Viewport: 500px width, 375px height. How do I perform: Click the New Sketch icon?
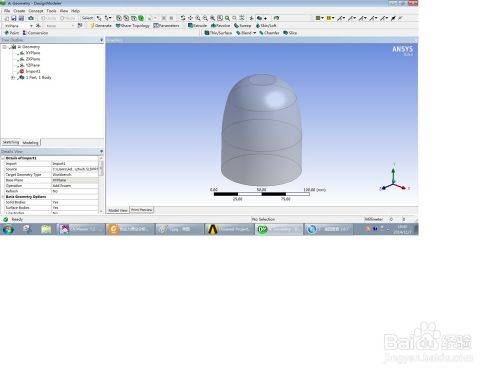coord(80,26)
